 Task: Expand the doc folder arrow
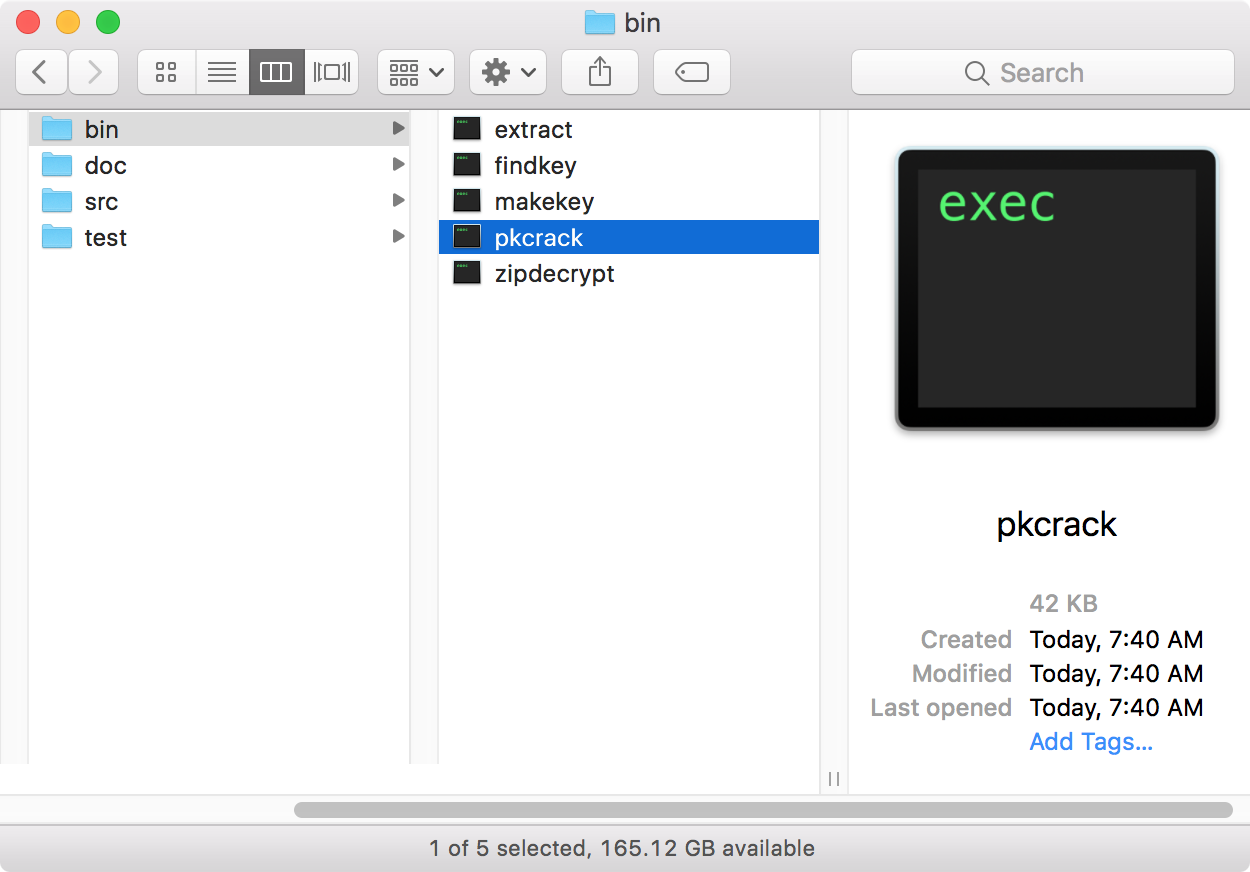click(398, 165)
